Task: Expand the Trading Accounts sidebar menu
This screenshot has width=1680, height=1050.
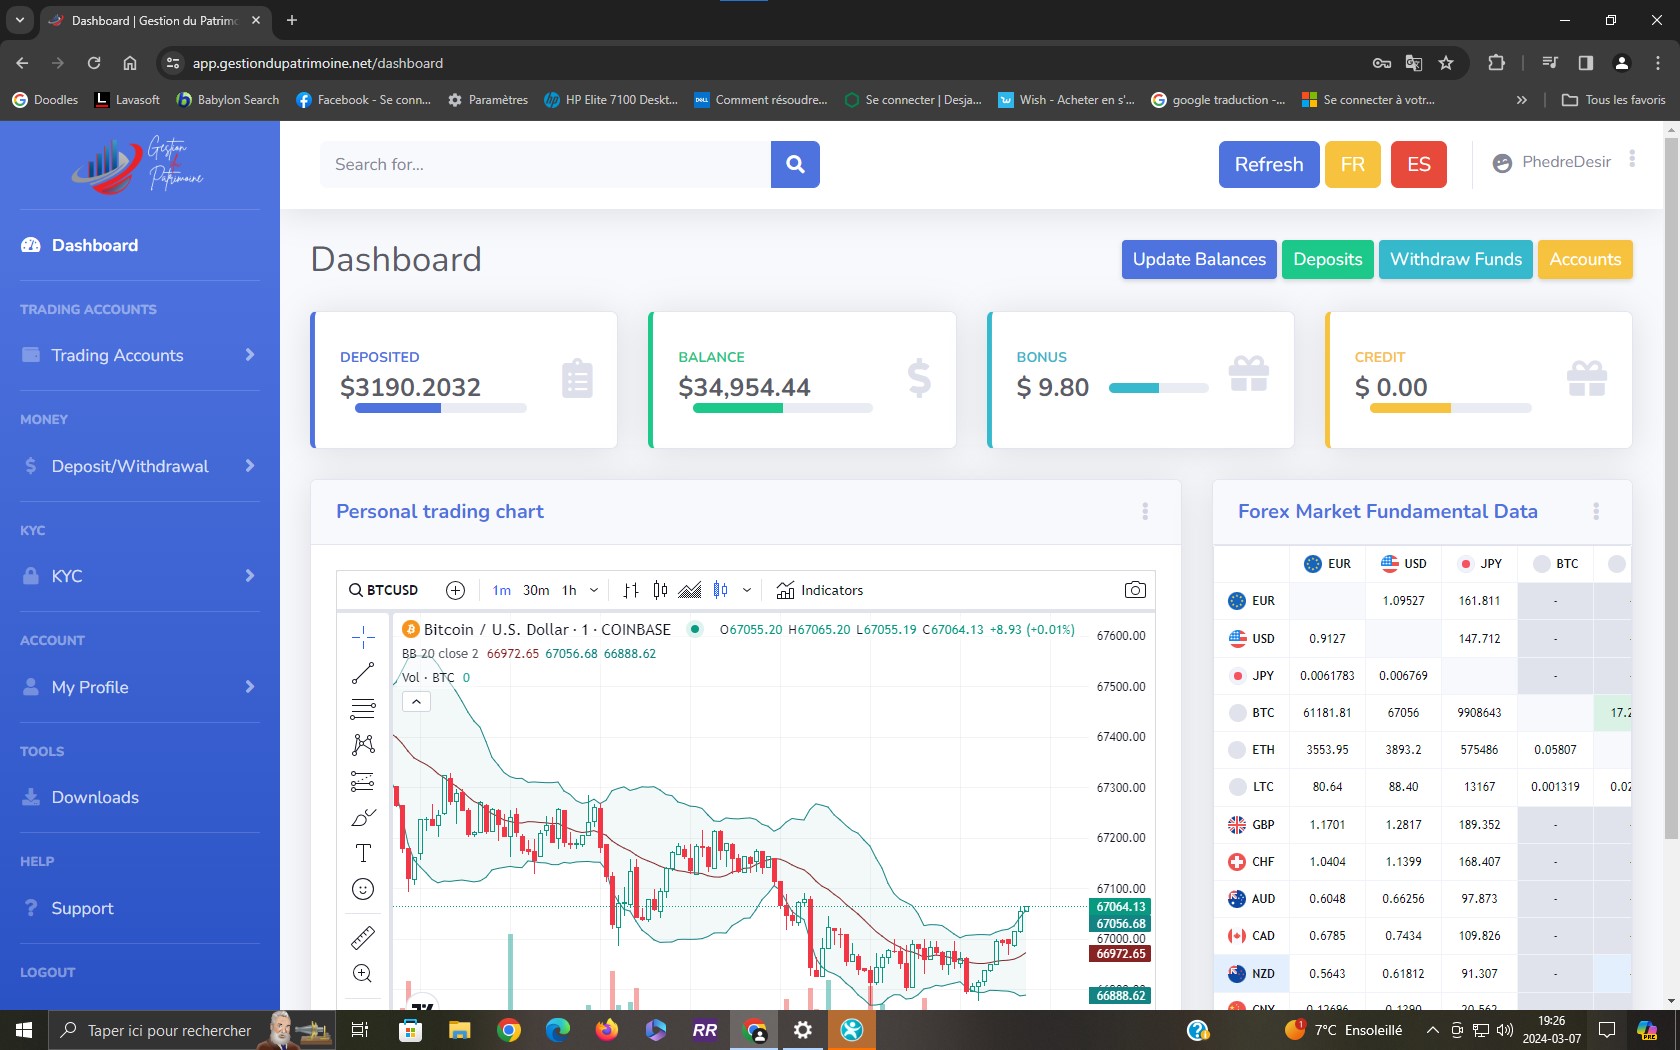Action: point(140,355)
